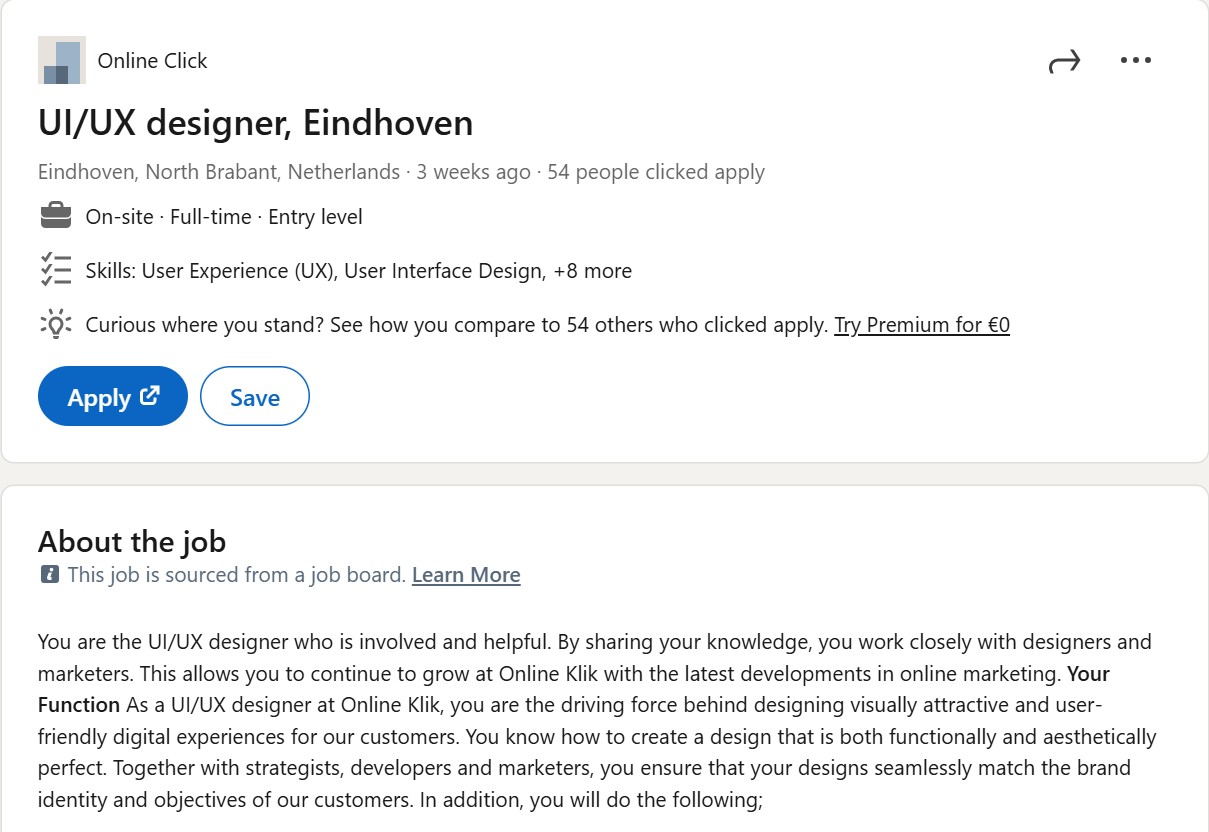Click the info icon beside job board notice
Image resolution: width=1209 pixels, height=832 pixels.
(x=49, y=575)
